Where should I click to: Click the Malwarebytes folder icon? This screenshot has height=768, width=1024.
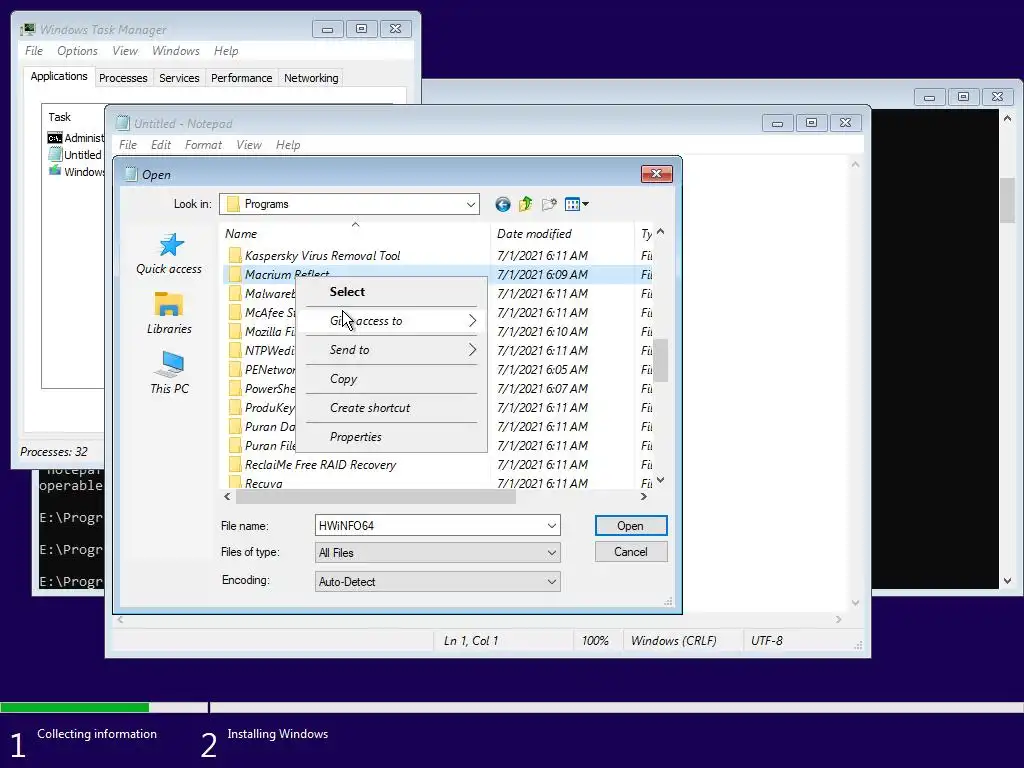point(235,293)
